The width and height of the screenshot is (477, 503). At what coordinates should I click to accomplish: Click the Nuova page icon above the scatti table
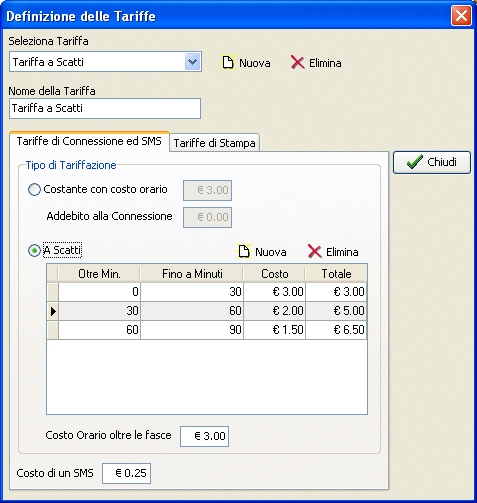pos(244,251)
